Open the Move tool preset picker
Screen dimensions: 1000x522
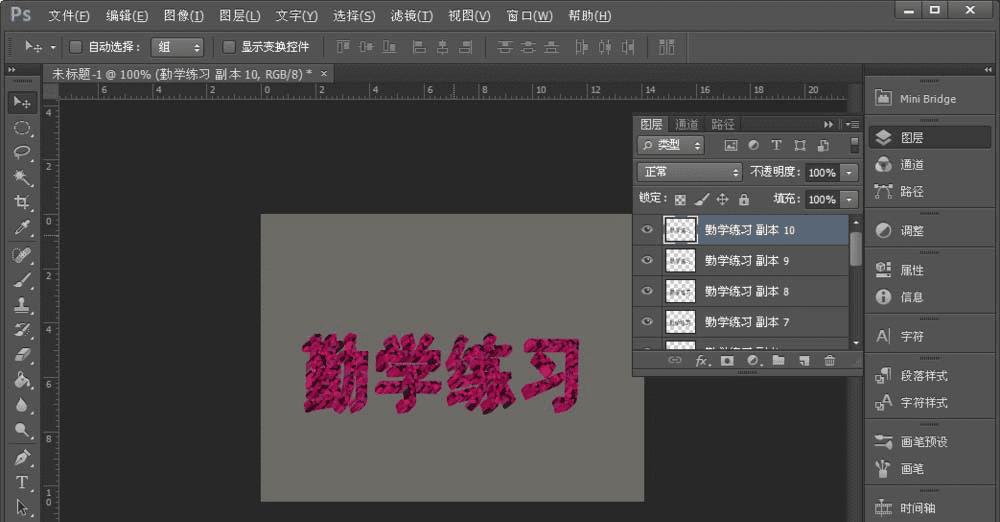point(53,47)
